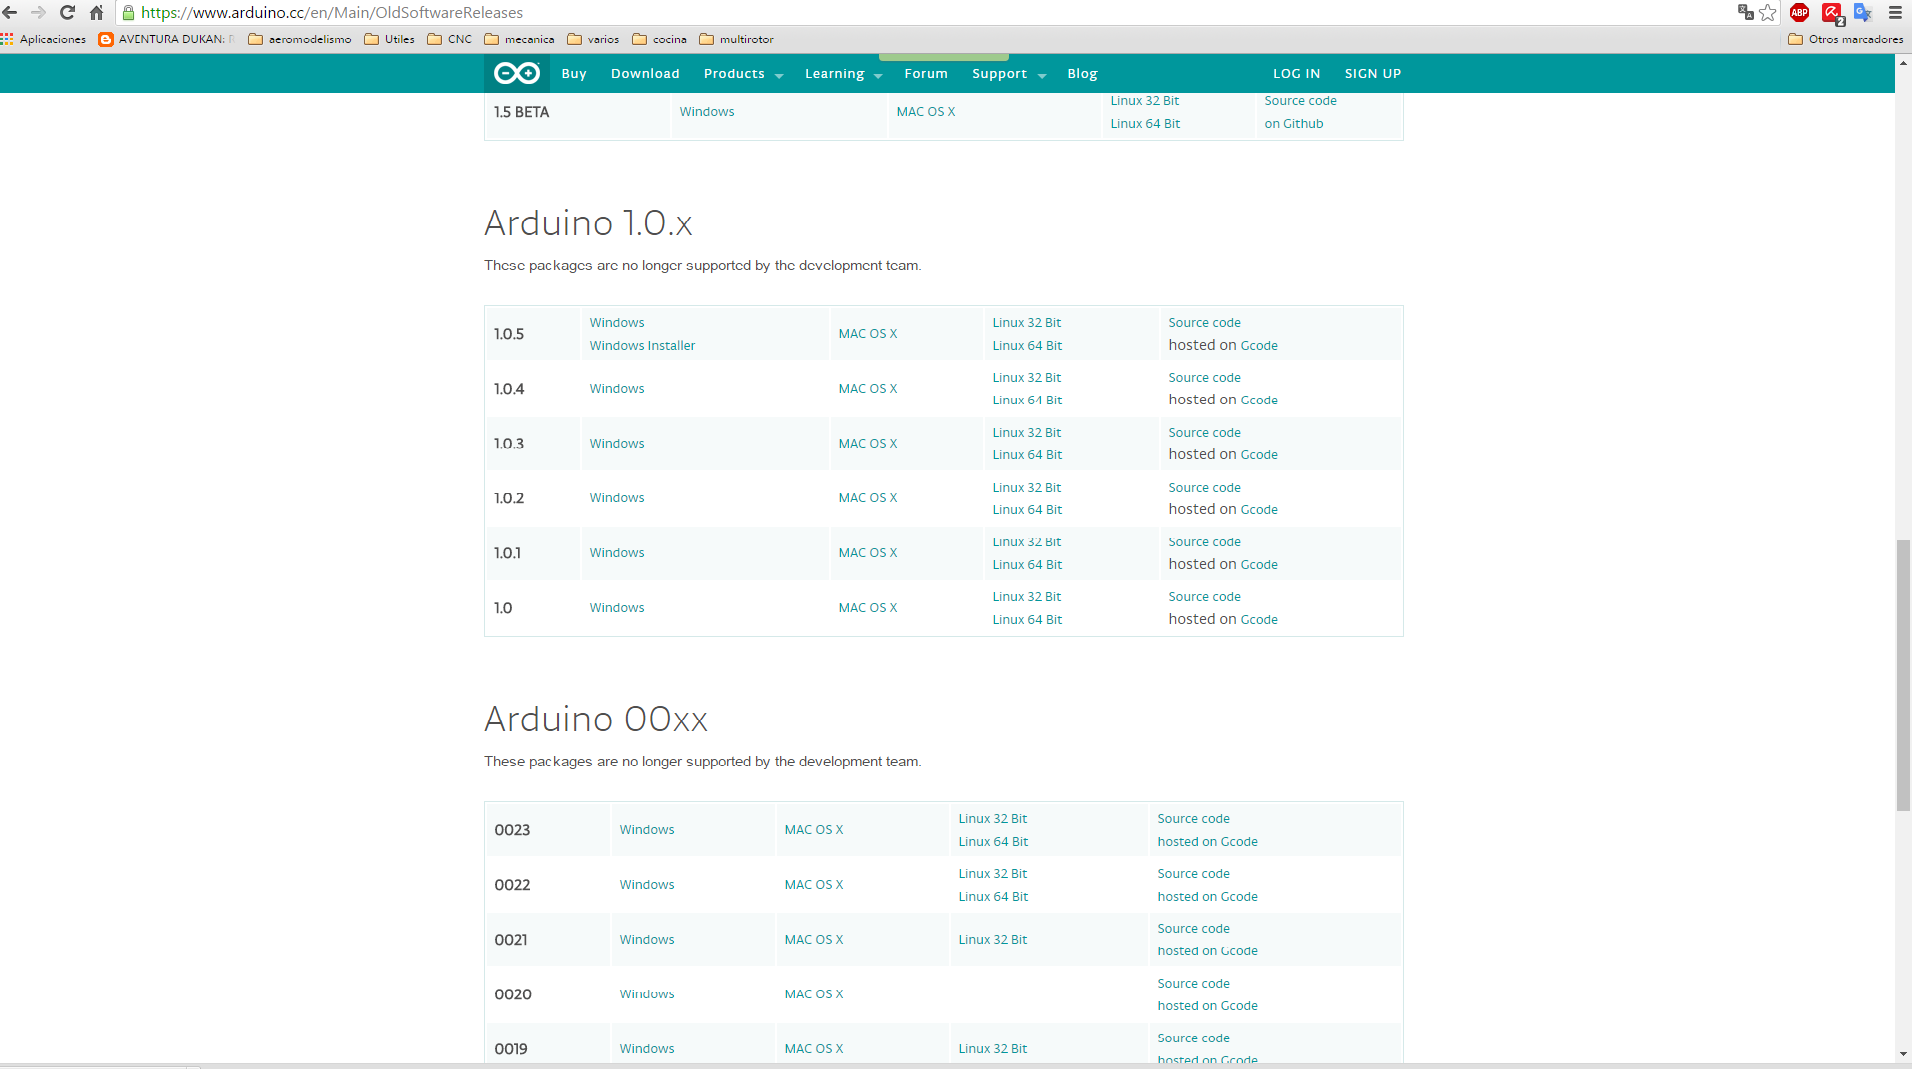Screen dimensions: 1912x1069
Task: Expand the Support dropdown menu
Action: [1008, 74]
